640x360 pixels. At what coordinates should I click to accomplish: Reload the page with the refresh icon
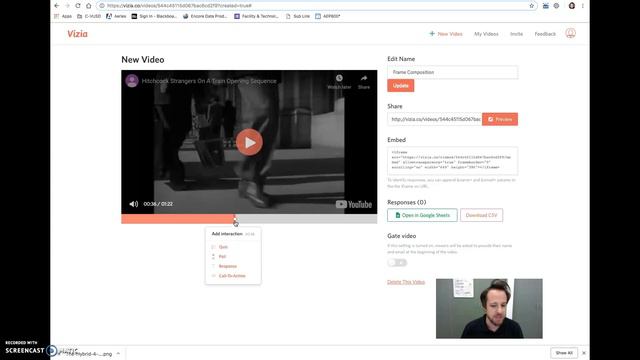[x=78, y=6]
